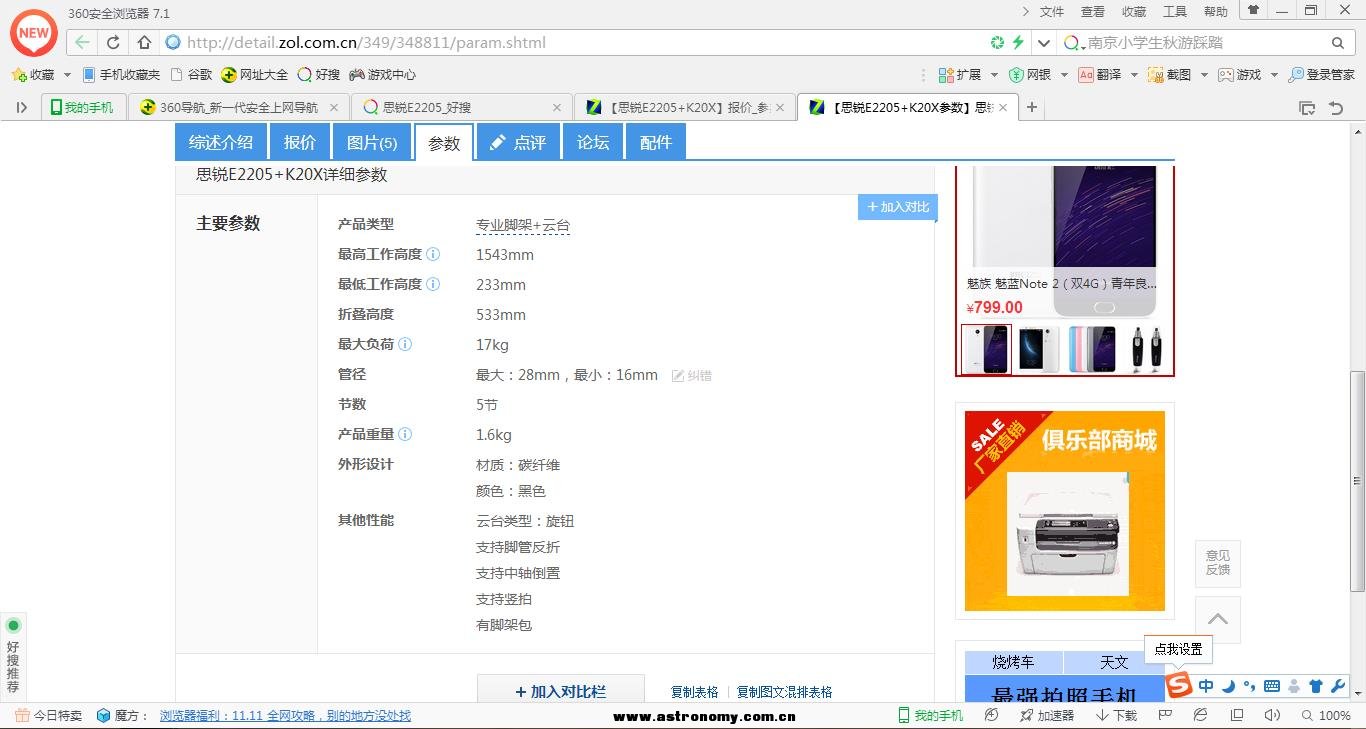The image size is (1366, 729).
Task: Restore the closed tab with undo arrow
Action: (x=1336, y=108)
